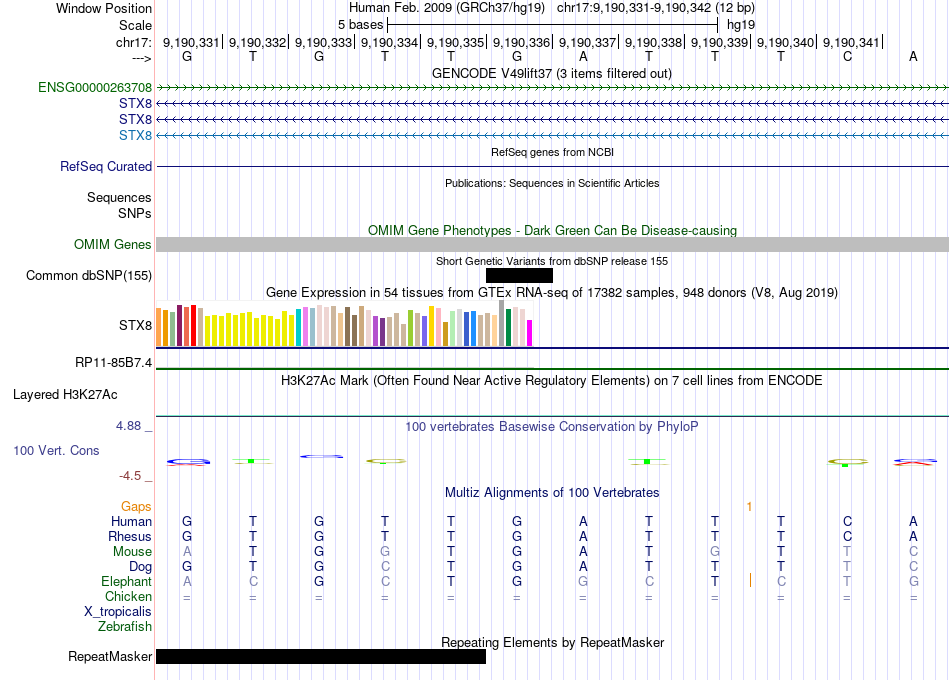Click the SNPs label in Publications track
Image resolution: width=950 pixels, height=680 pixels.
(x=135, y=213)
